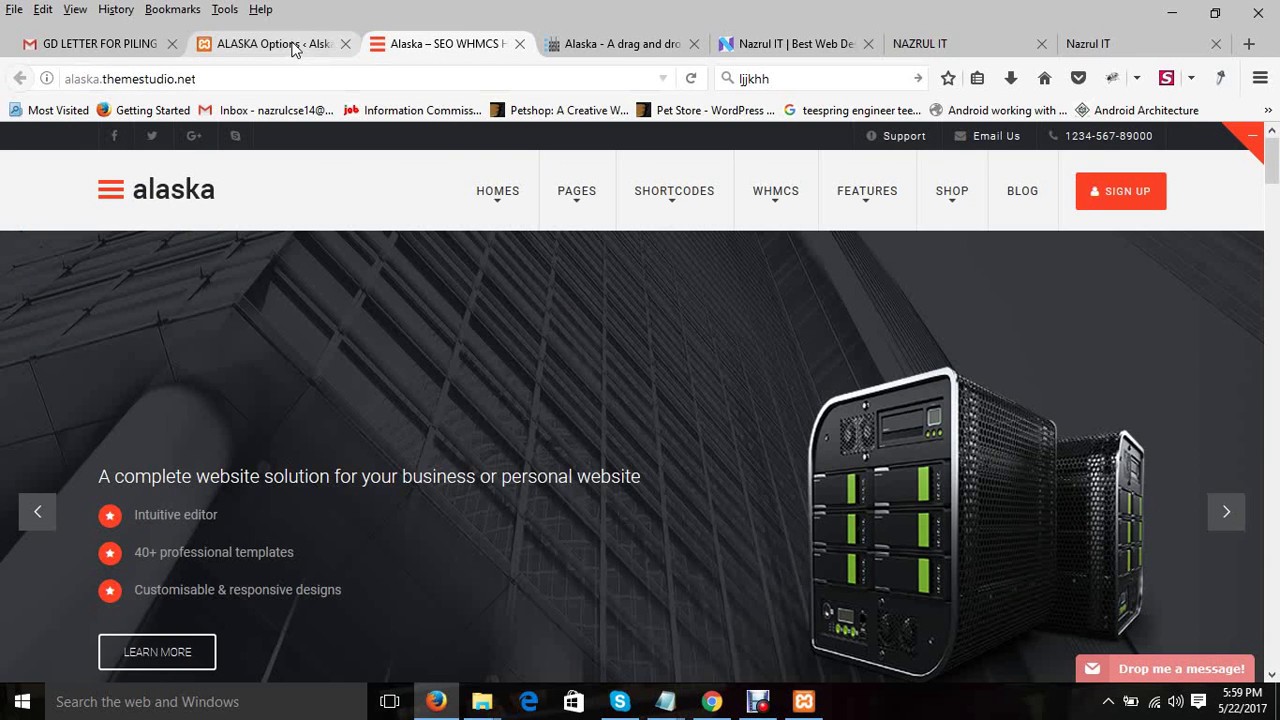Close the Alaska SEO WHMCS tab

[x=520, y=44]
